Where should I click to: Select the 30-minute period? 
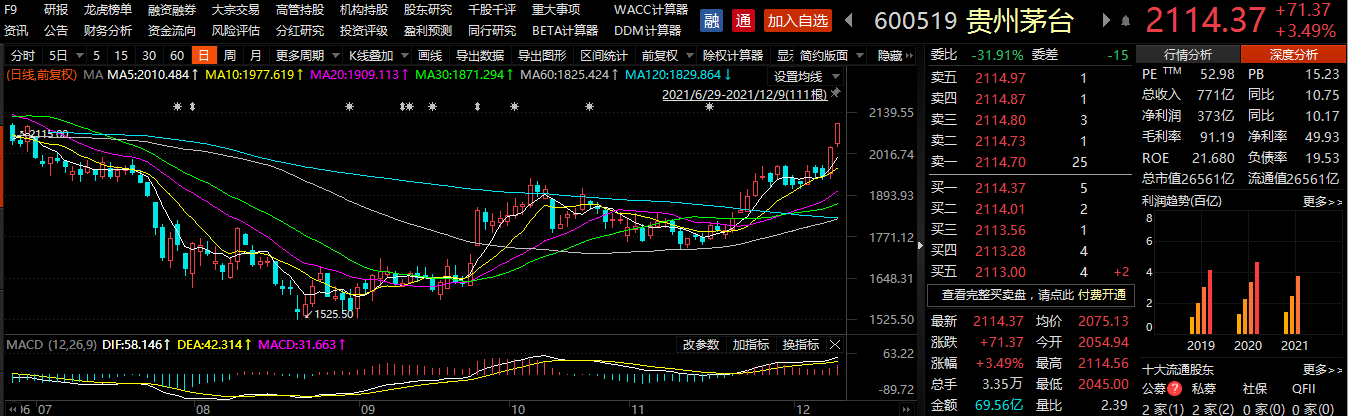point(149,55)
